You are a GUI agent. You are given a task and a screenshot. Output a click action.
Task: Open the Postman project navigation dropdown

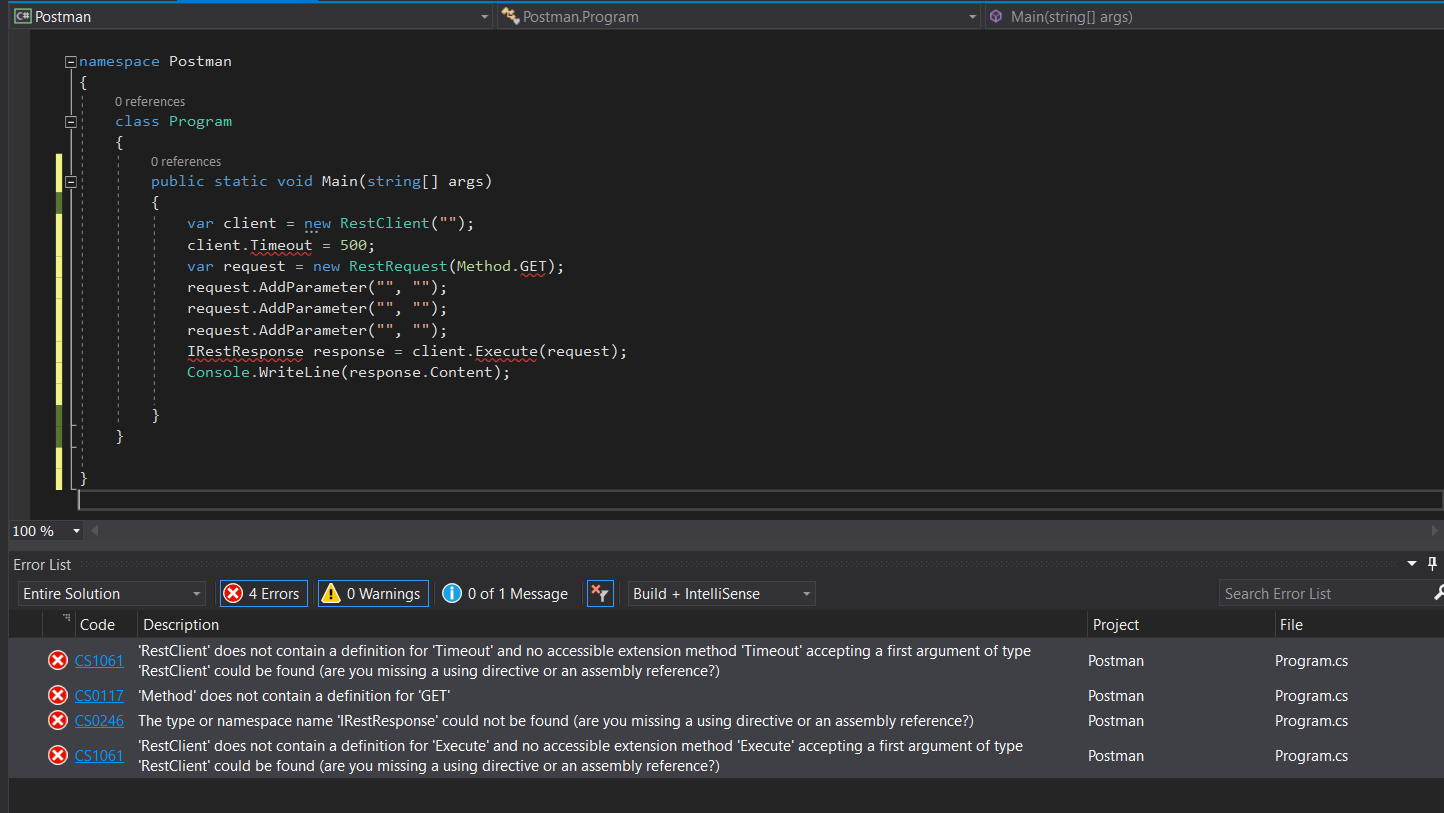click(x=485, y=16)
